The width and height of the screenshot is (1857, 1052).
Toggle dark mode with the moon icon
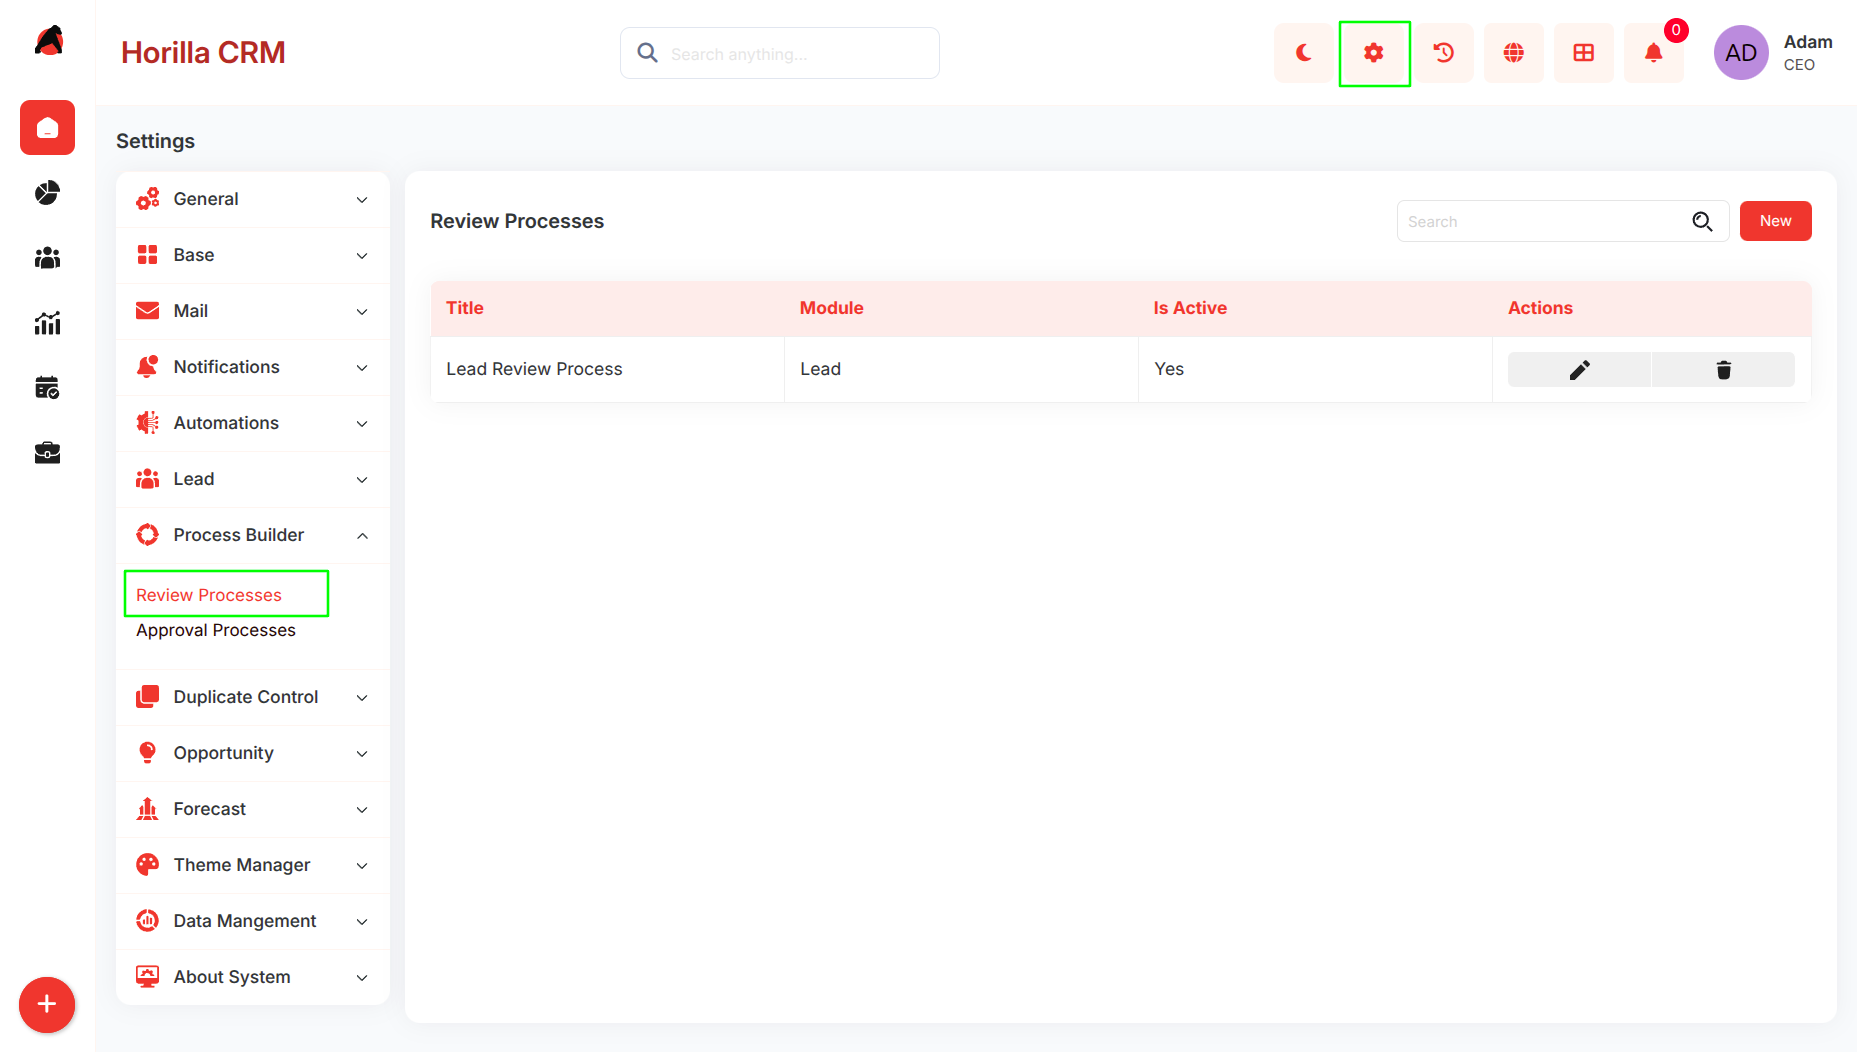click(x=1303, y=53)
